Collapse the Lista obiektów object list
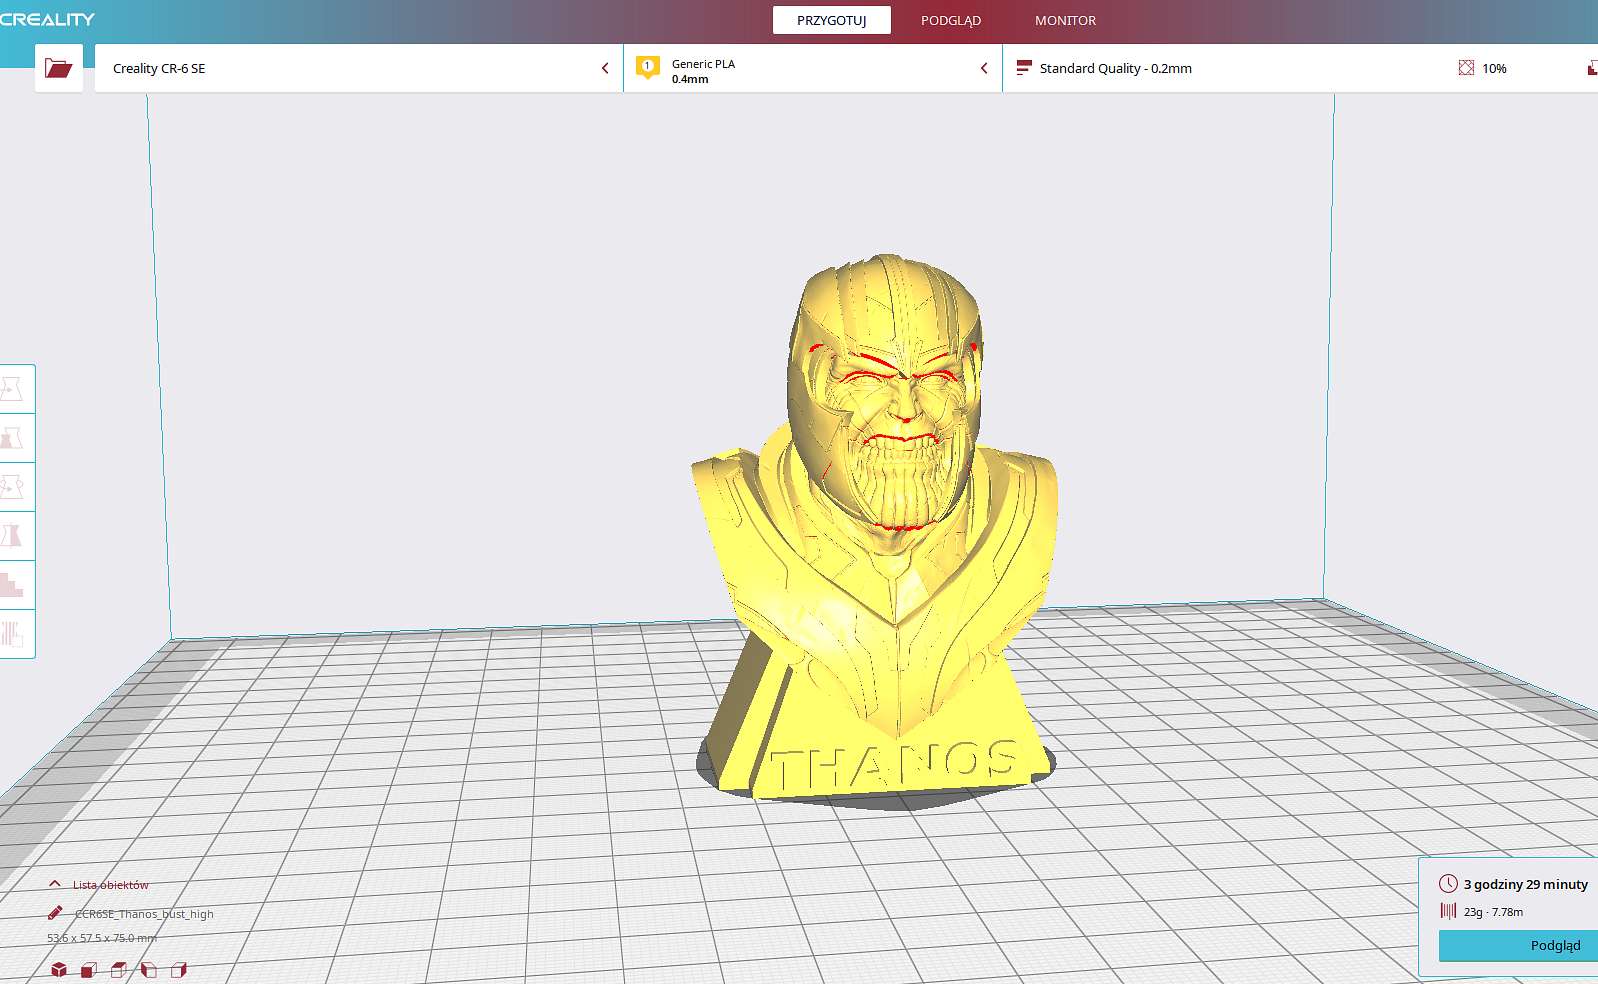 (99, 884)
